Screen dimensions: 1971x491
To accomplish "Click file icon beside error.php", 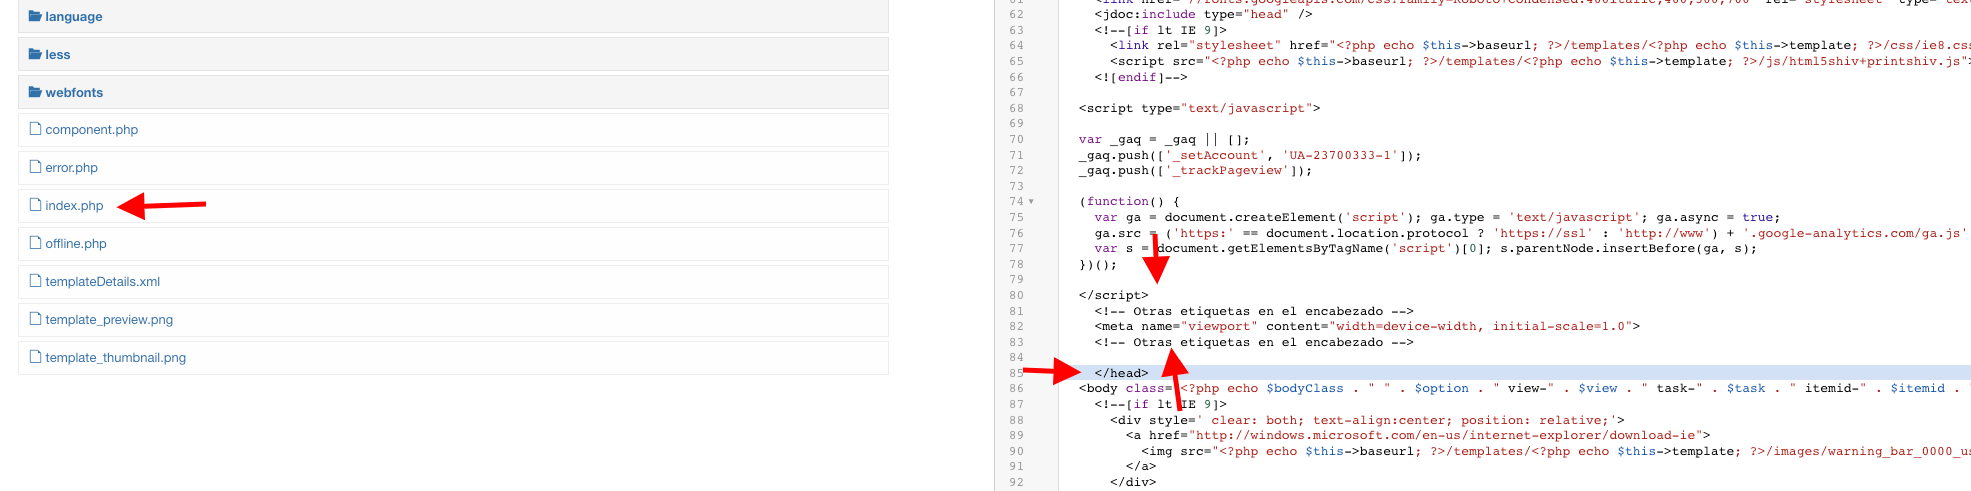I will 35,167.
